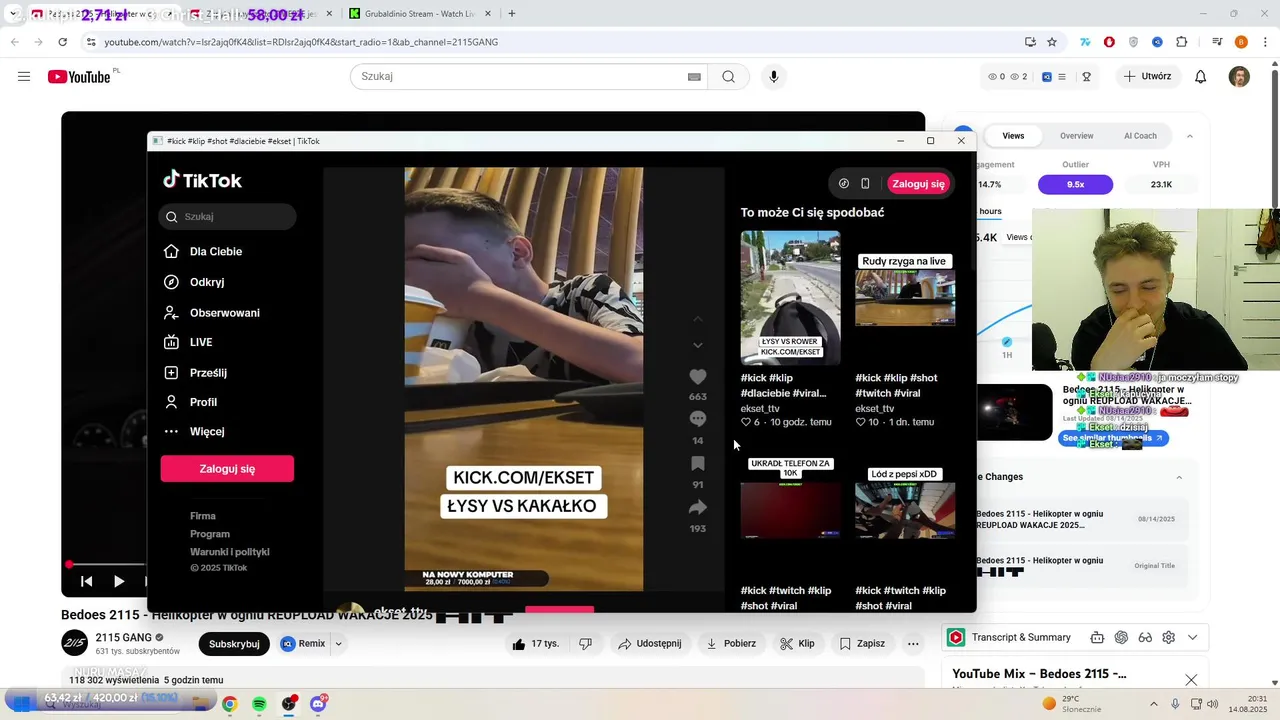Open Spotify from the taskbar

point(259,704)
